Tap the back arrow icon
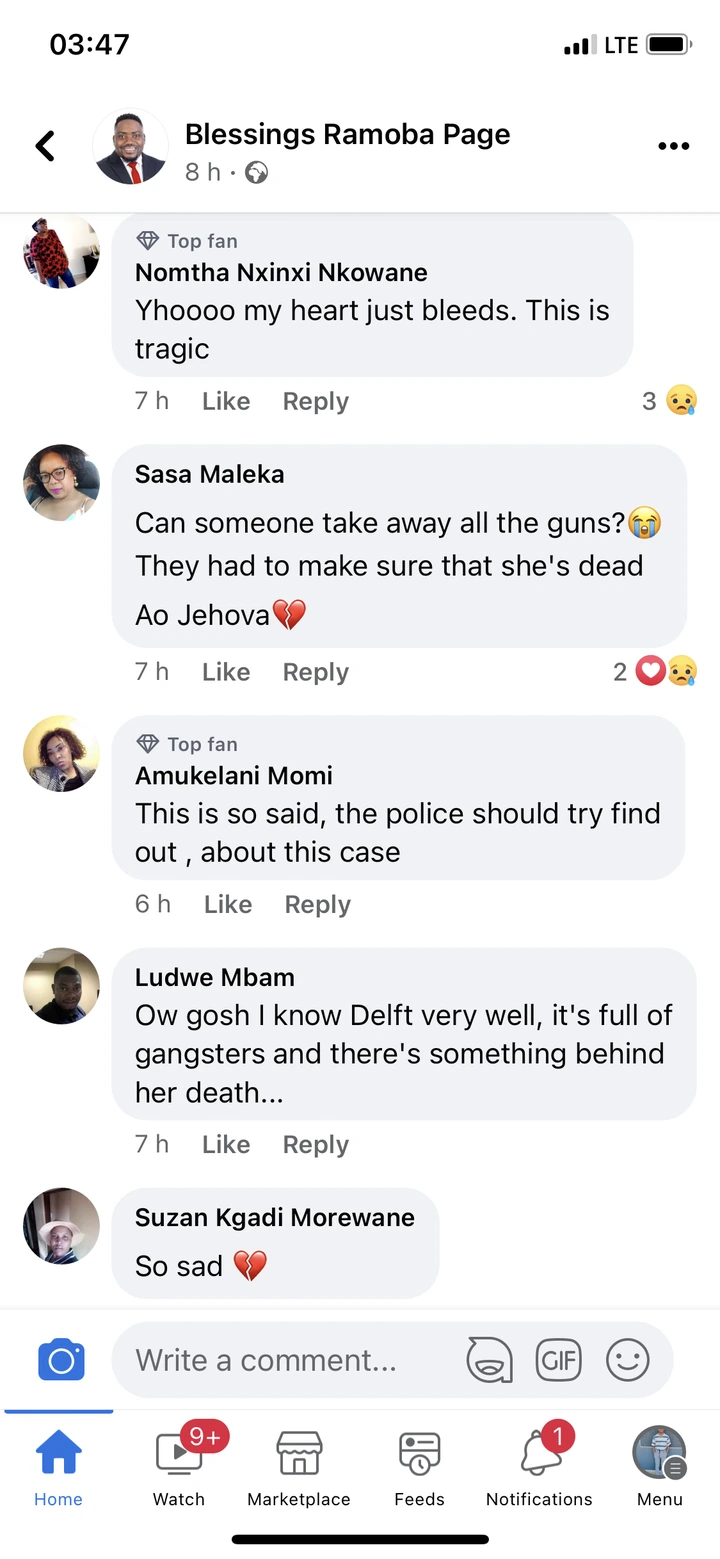This screenshot has height=1559, width=720. (x=45, y=146)
